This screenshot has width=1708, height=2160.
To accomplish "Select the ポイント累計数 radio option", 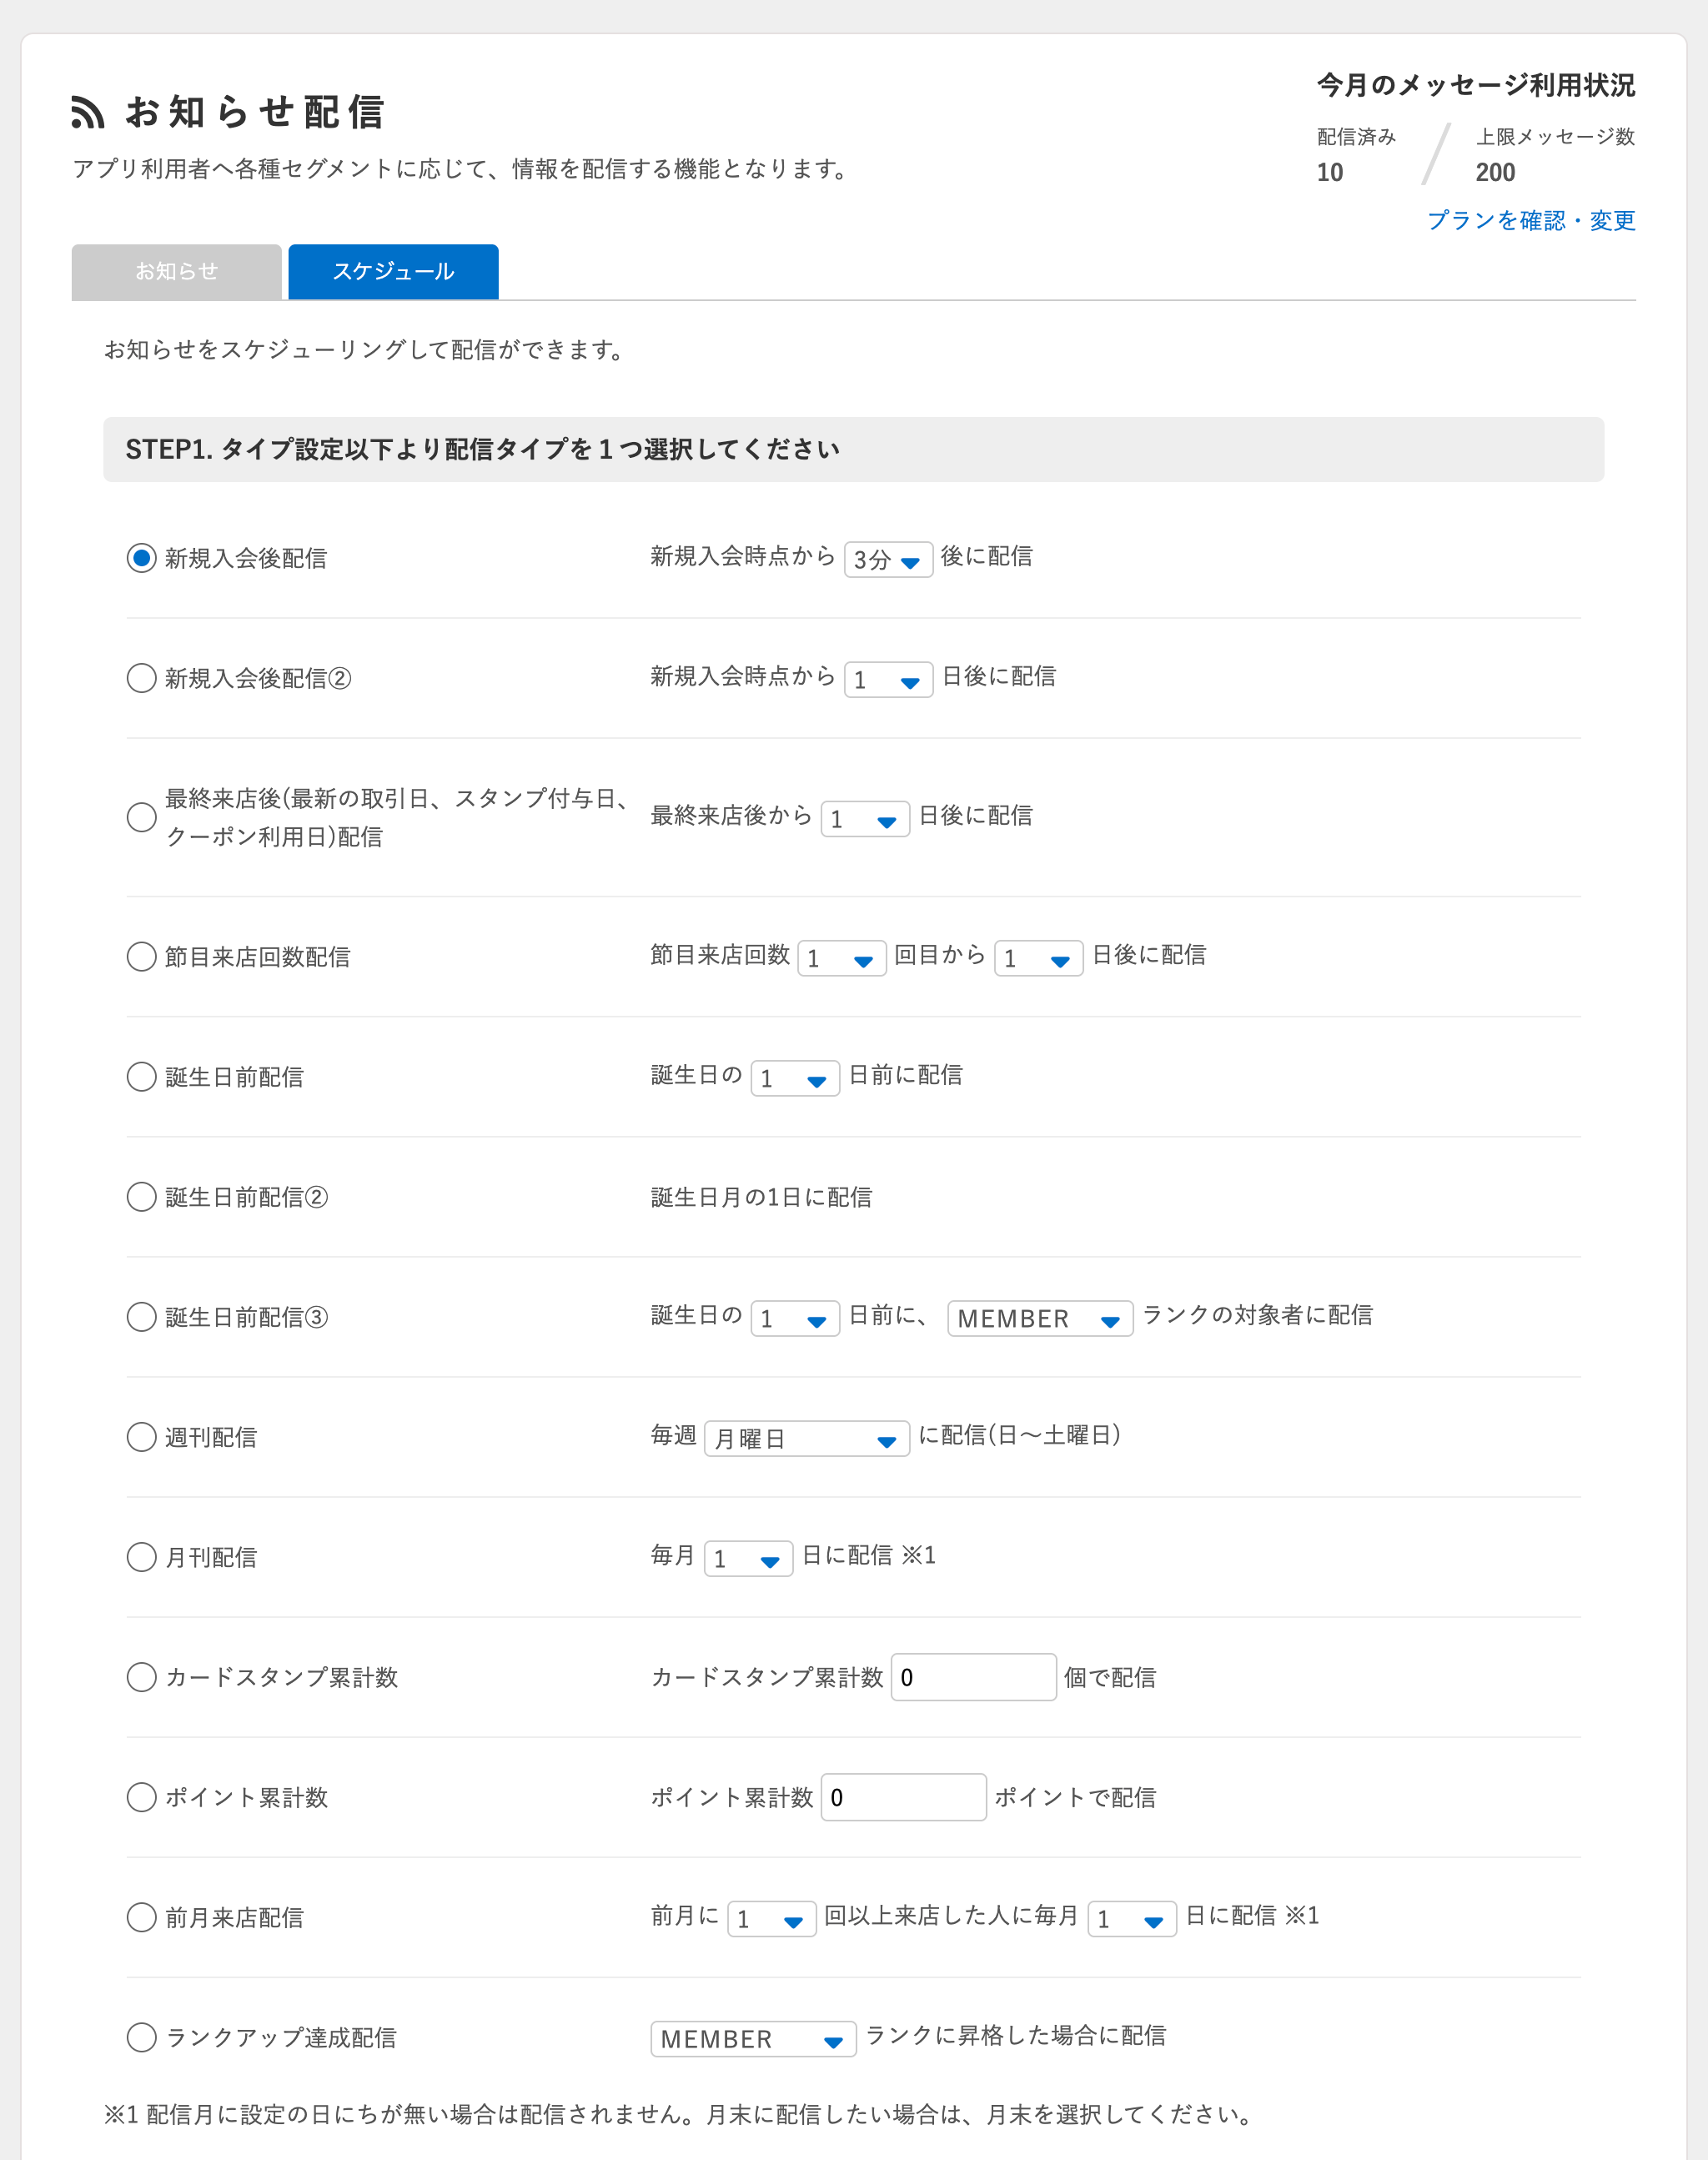I will click(x=141, y=1797).
